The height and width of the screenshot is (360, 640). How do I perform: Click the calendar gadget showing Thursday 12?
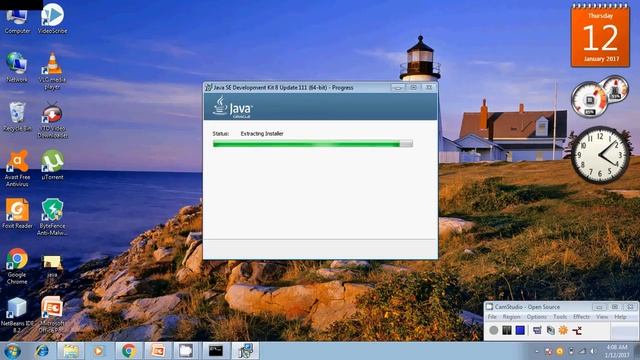pyautogui.click(x=600, y=35)
